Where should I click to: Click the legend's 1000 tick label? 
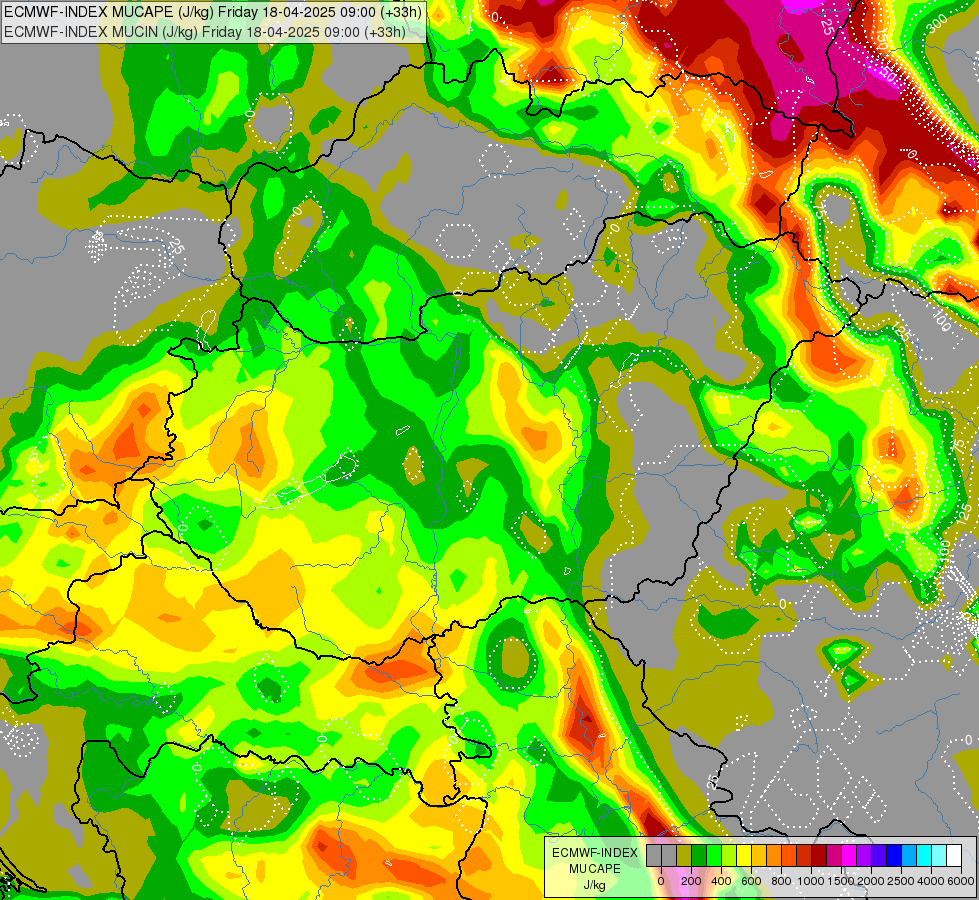click(x=811, y=881)
